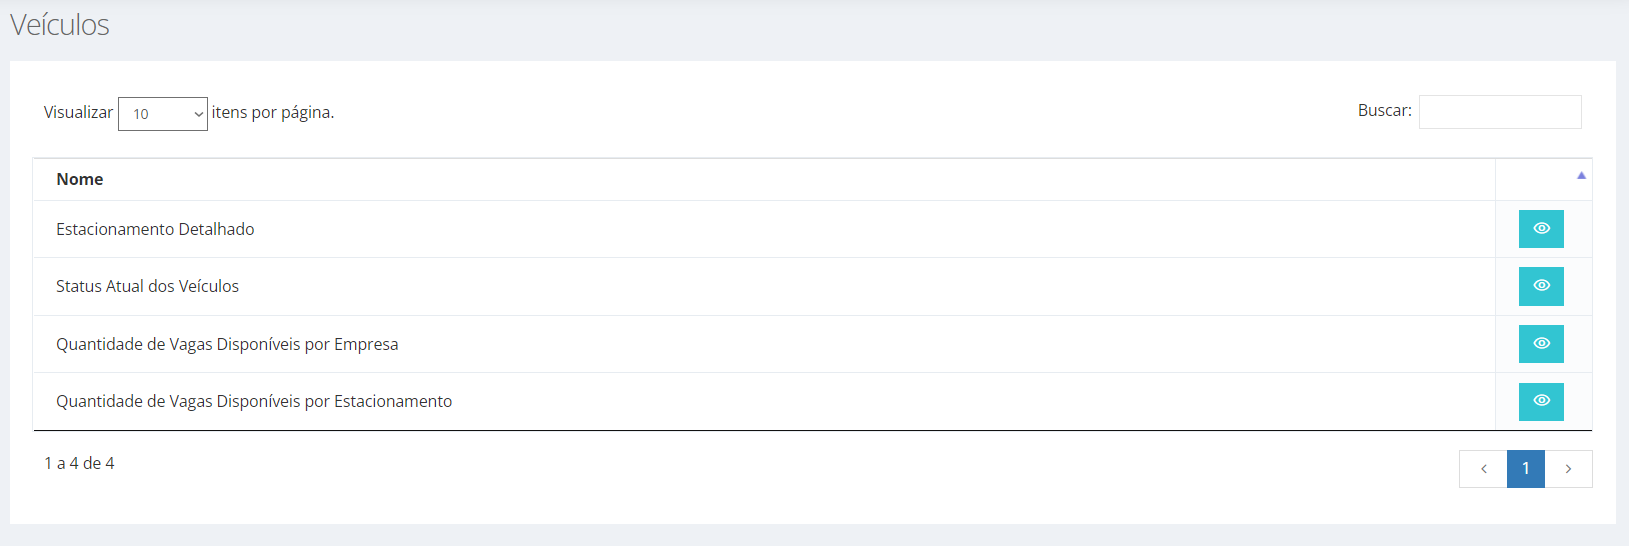Click the '1 a 4 de 4' record count
1629x546 pixels.
(79, 463)
